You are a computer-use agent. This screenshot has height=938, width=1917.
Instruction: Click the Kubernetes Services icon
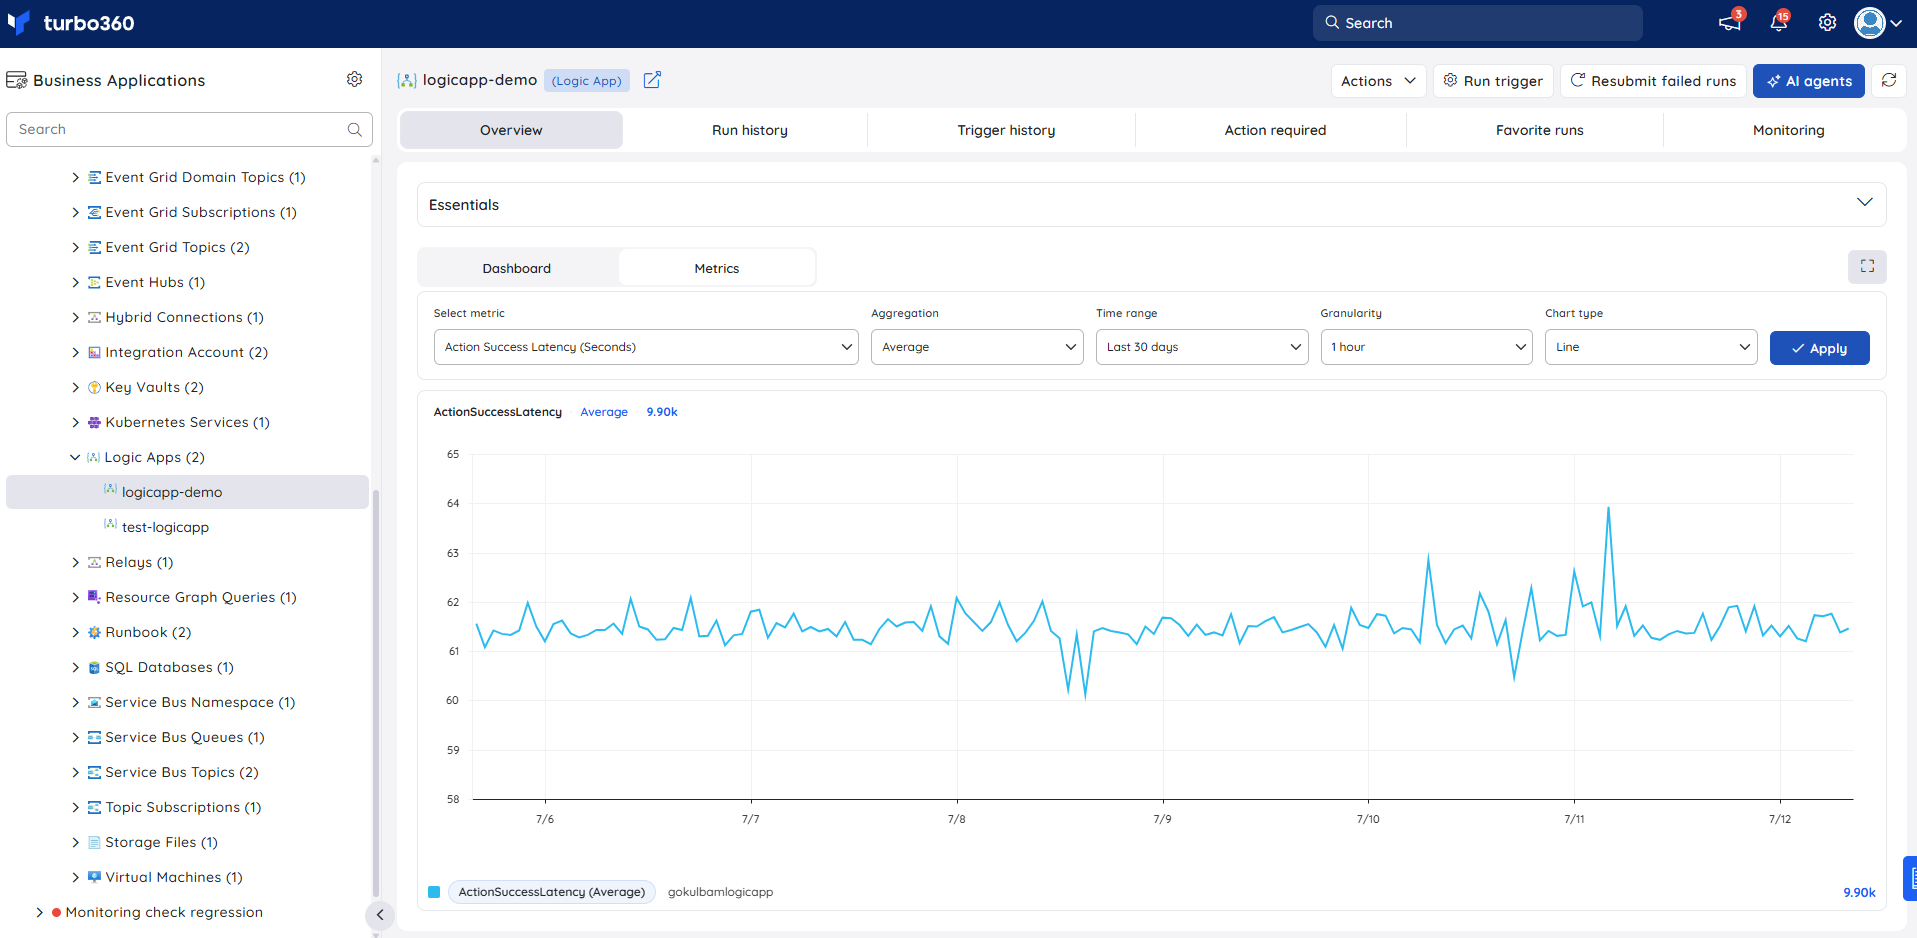(94, 422)
